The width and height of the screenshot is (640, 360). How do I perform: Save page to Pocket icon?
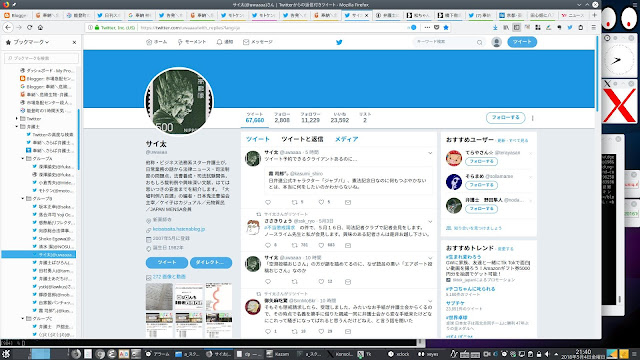click(x=436, y=27)
